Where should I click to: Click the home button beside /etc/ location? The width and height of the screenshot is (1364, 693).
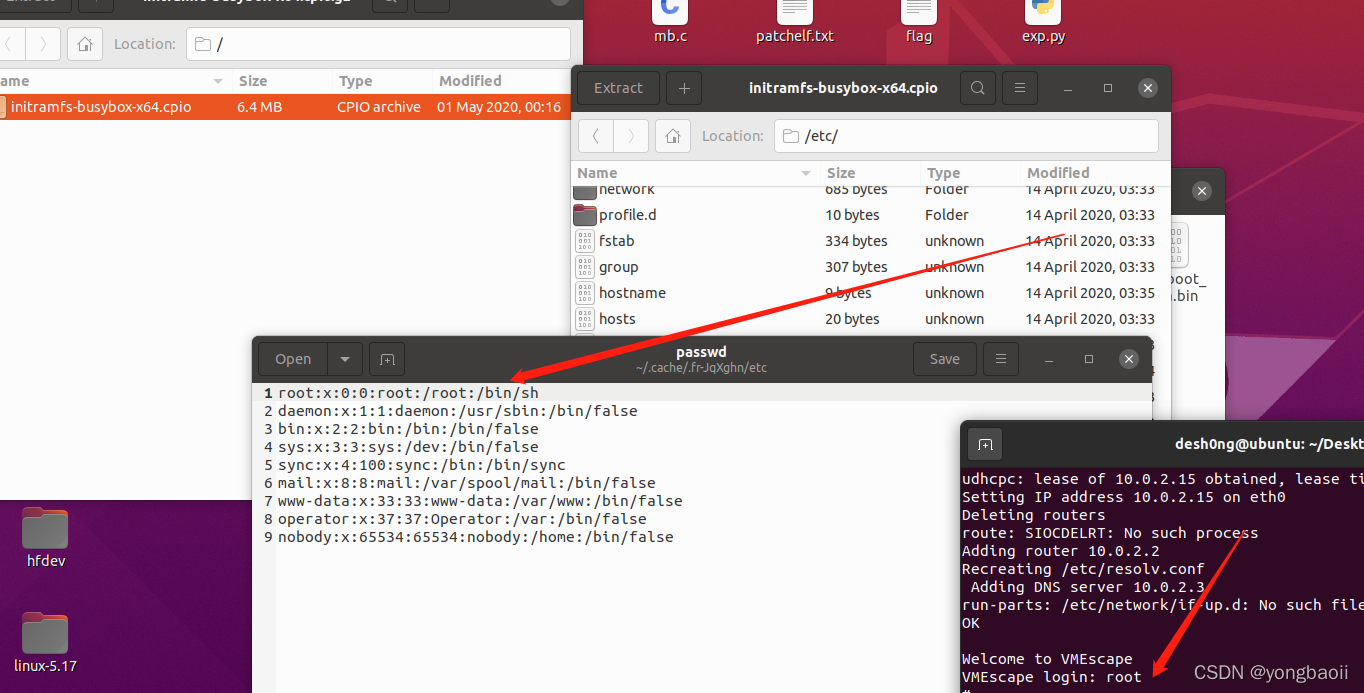673,136
